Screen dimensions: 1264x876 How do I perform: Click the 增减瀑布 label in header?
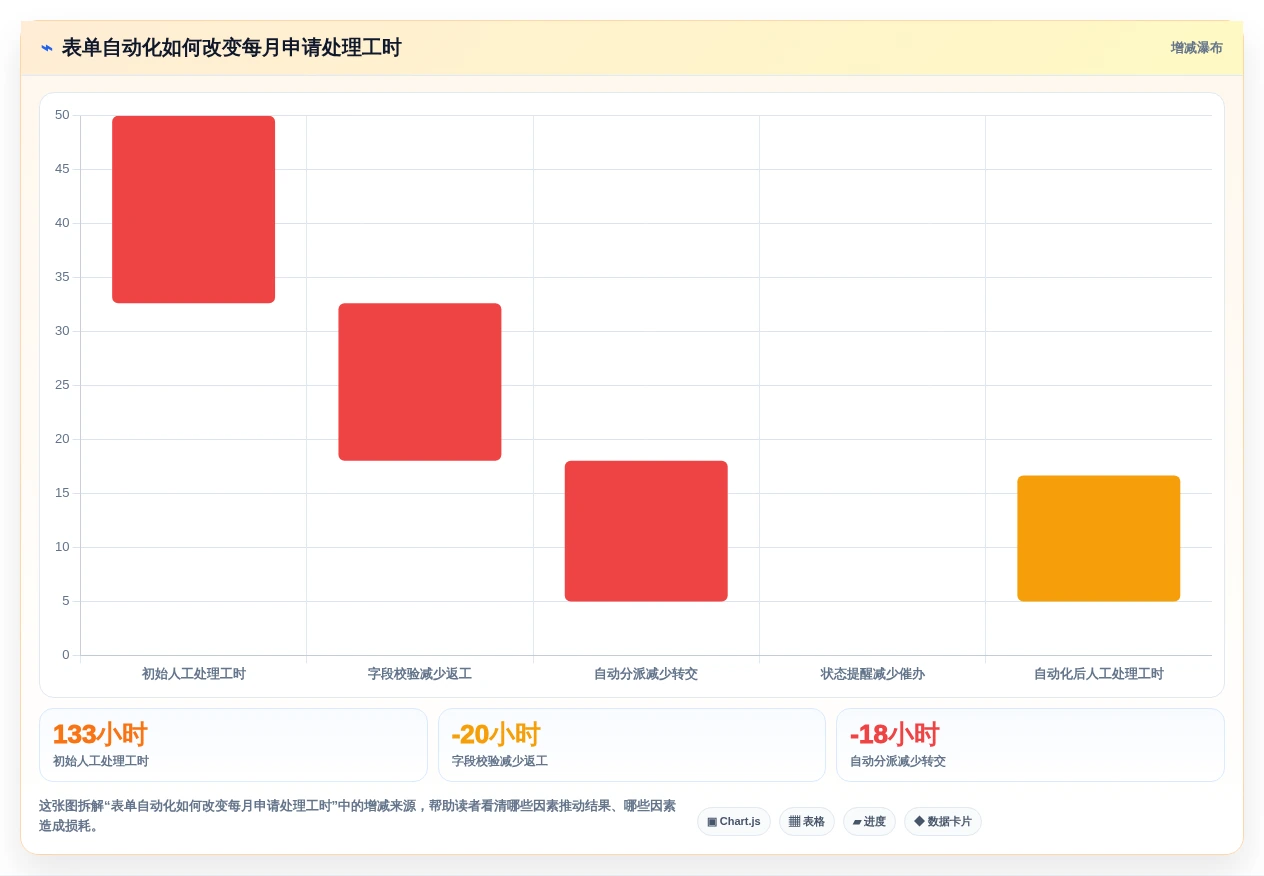pyautogui.click(x=1196, y=48)
